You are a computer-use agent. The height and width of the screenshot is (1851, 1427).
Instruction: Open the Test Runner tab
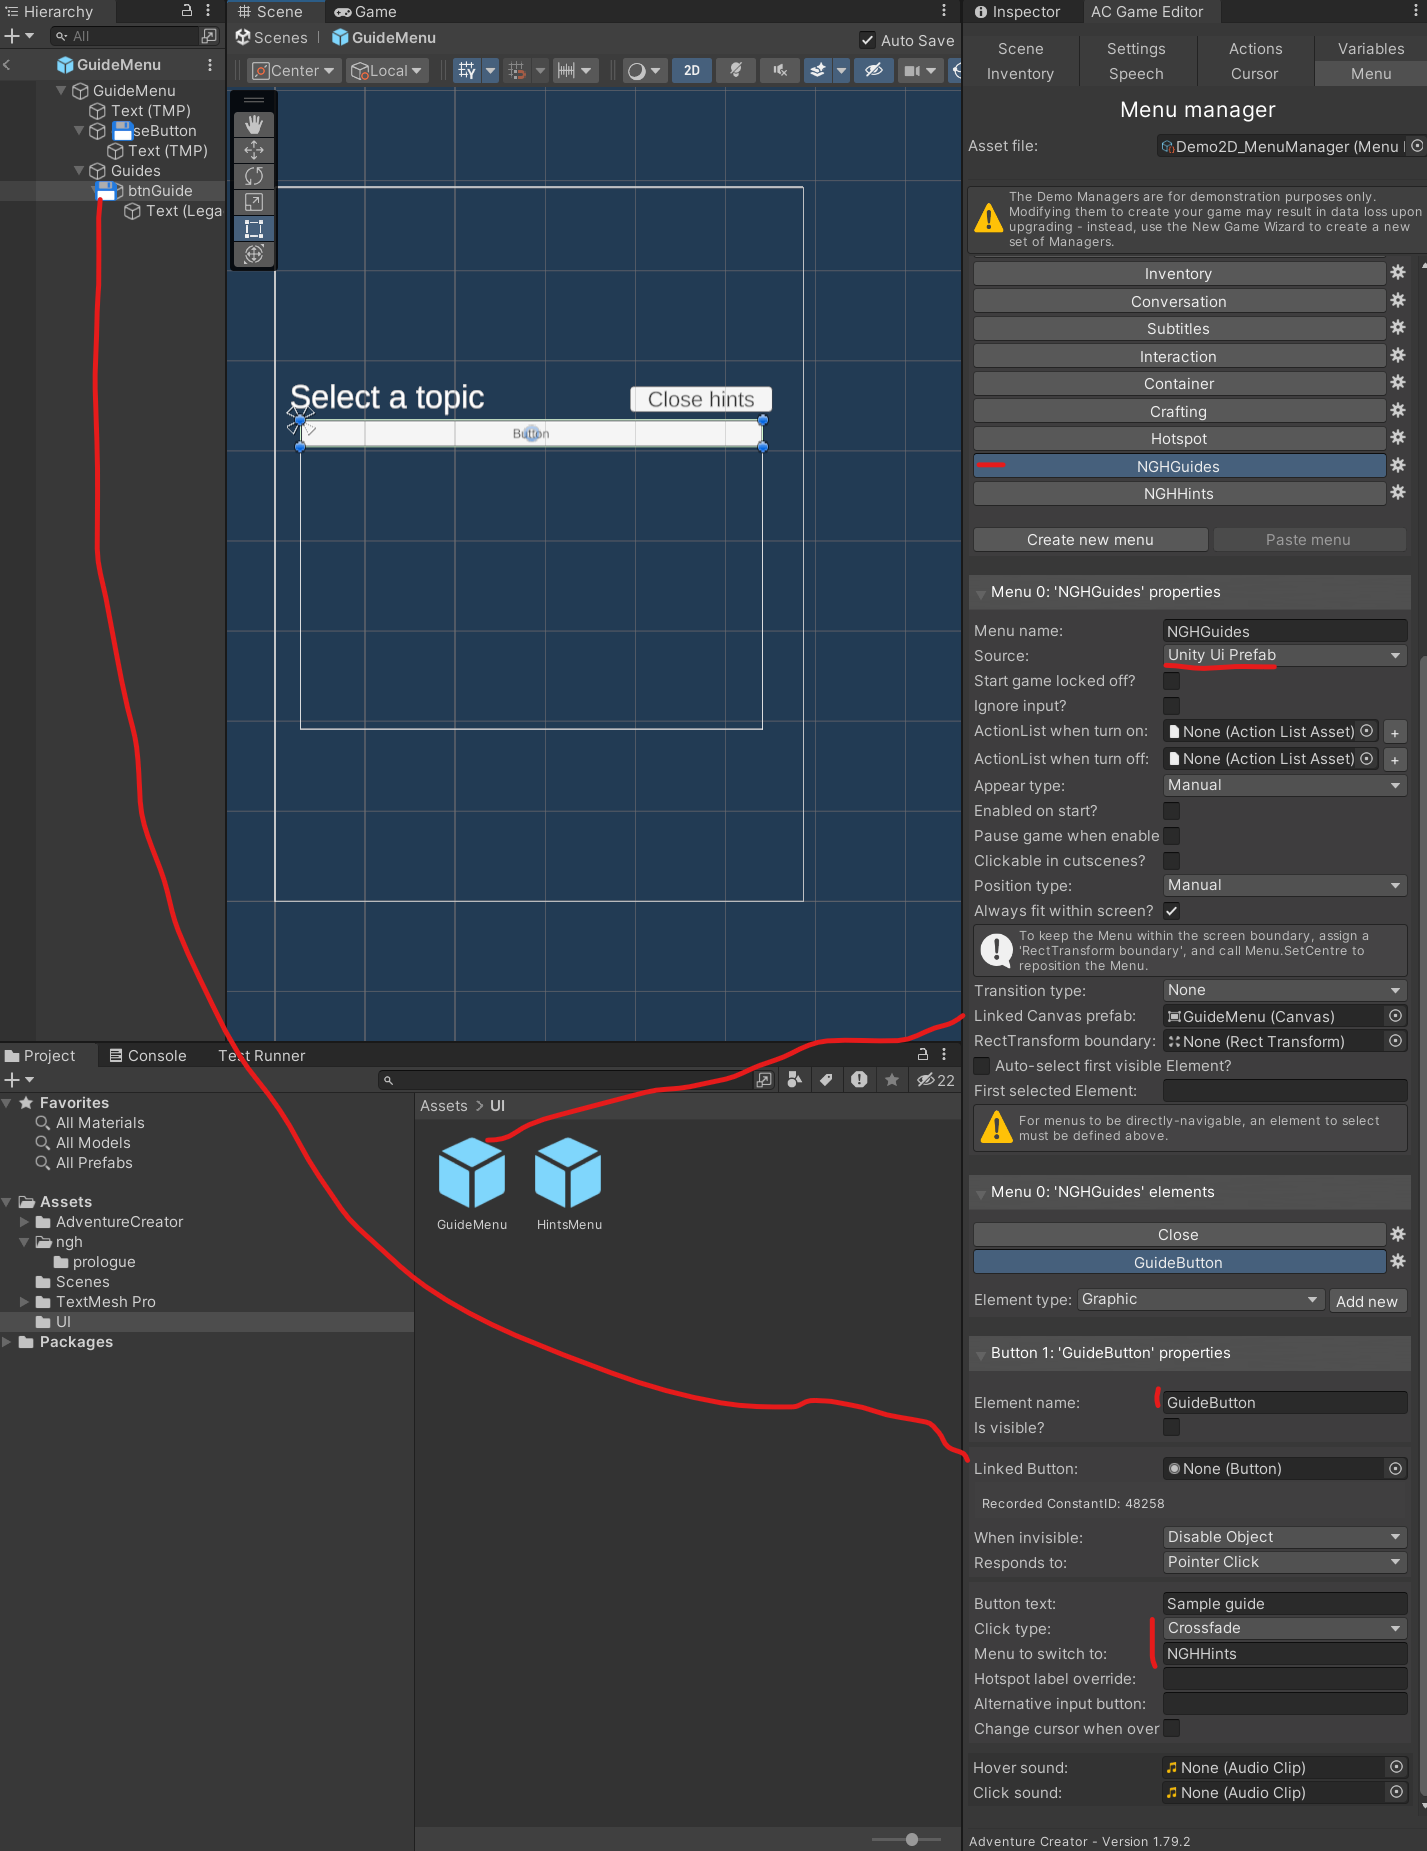click(262, 1055)
